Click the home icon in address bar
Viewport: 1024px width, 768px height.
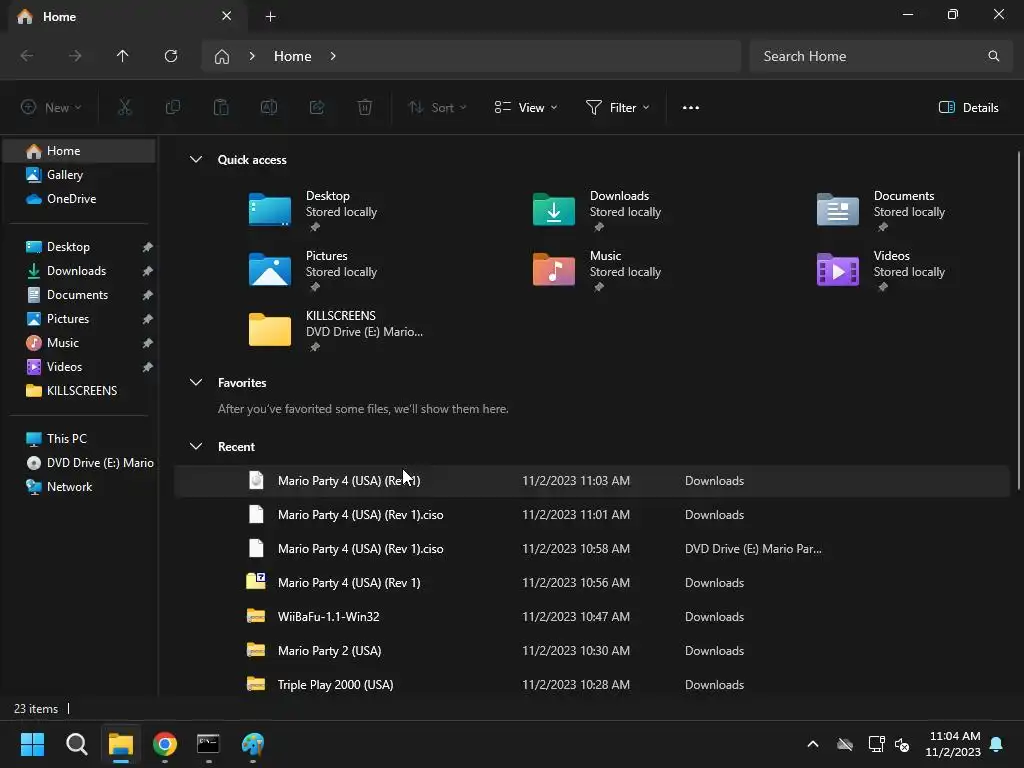pyautogui.click(x=222, y=57)
